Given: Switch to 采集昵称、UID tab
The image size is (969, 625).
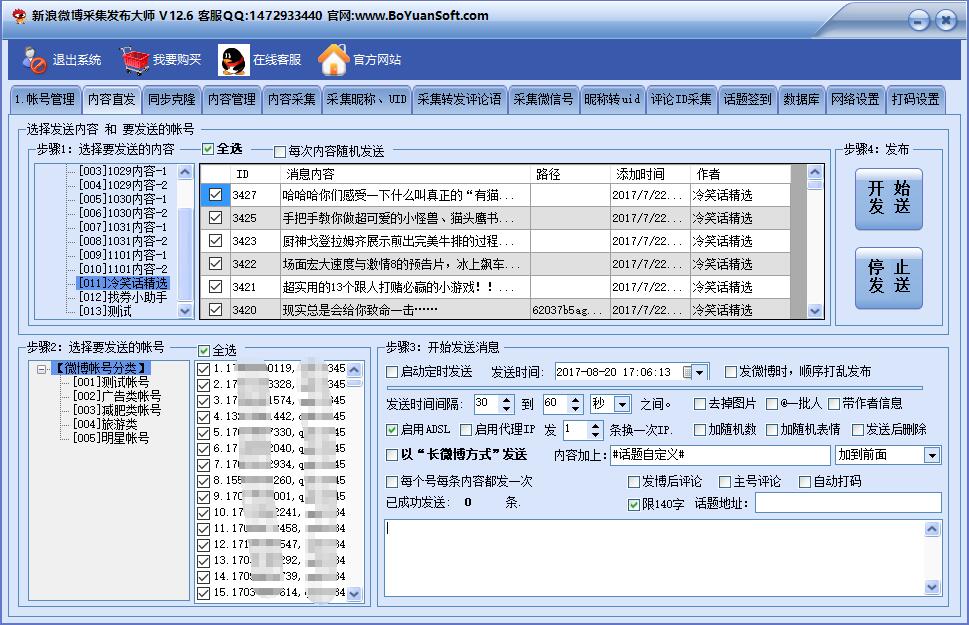Looking at the screenshot, I should [366, 100].
